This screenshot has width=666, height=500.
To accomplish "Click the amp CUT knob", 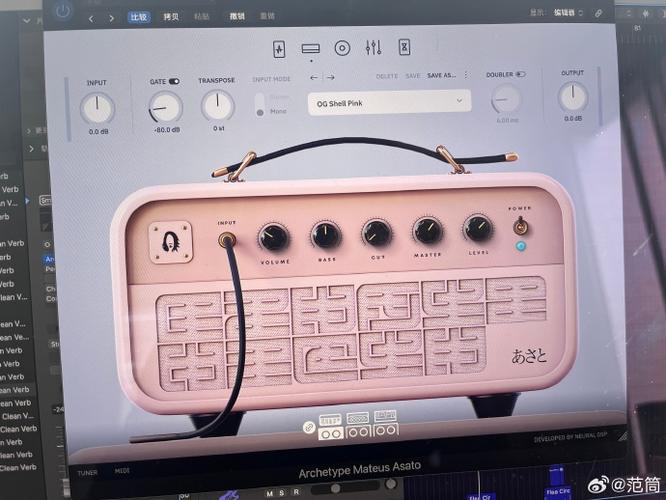I will click(x=376, y=233).
